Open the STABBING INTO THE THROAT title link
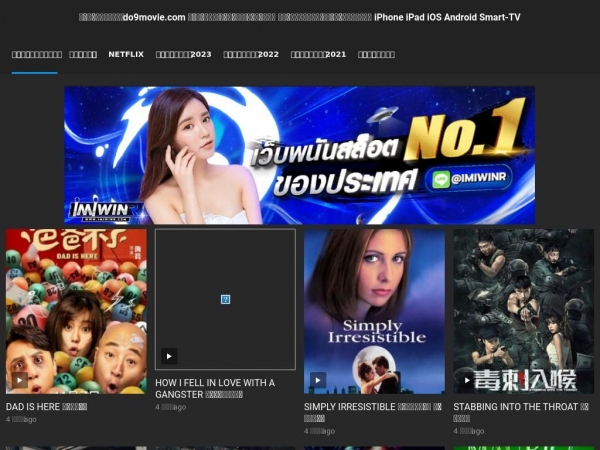The width and height of the screenshot is (600, 450). pos(521,412)
